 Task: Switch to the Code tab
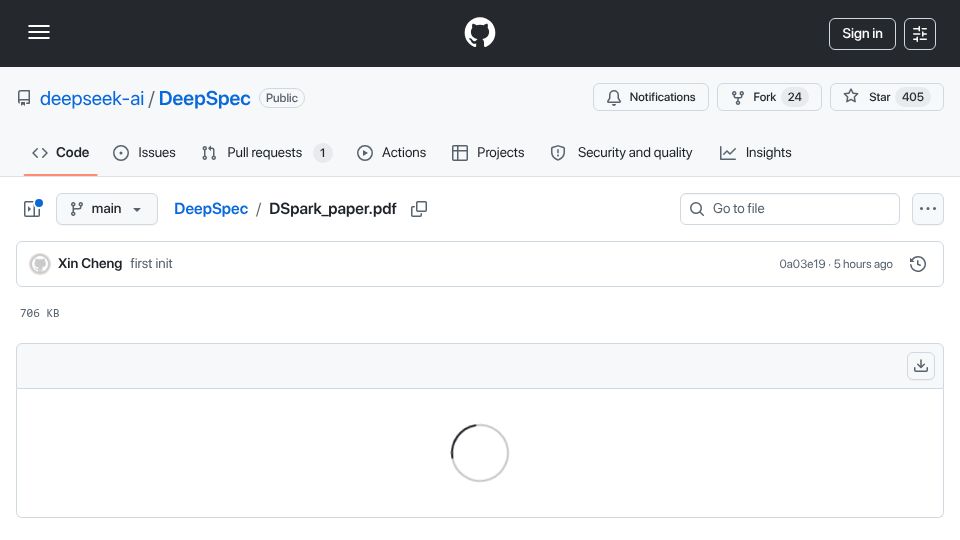click(61, 152)
